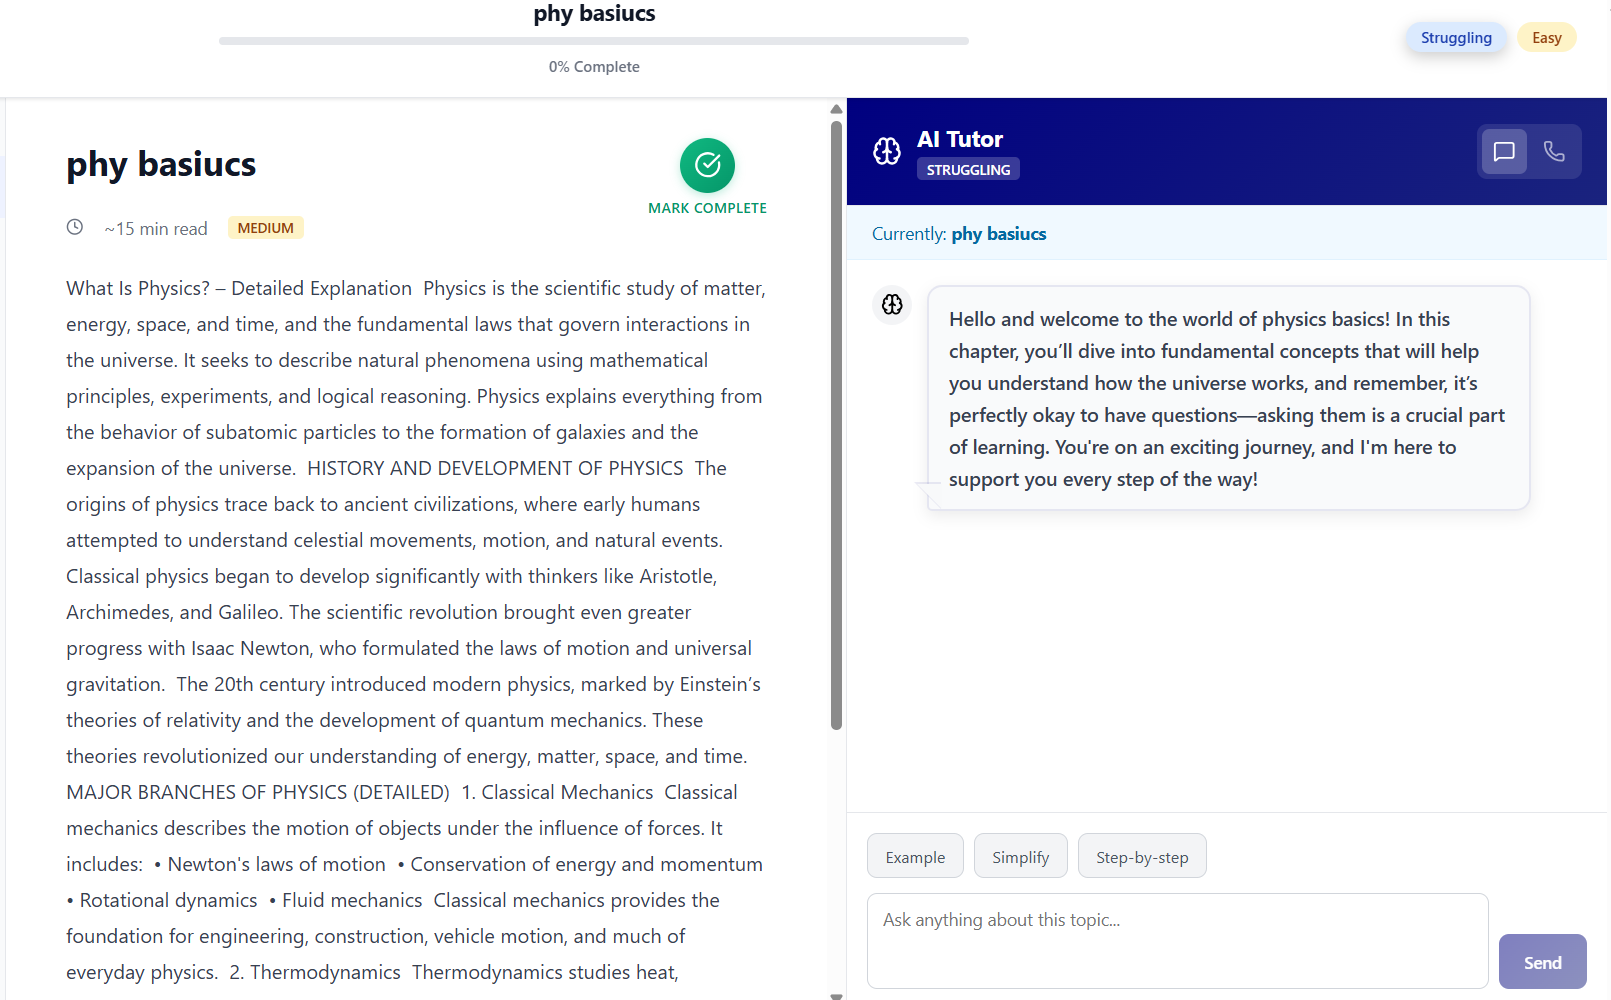
Task: Select the Easy difficulty mode
Action: [1546, 38]
